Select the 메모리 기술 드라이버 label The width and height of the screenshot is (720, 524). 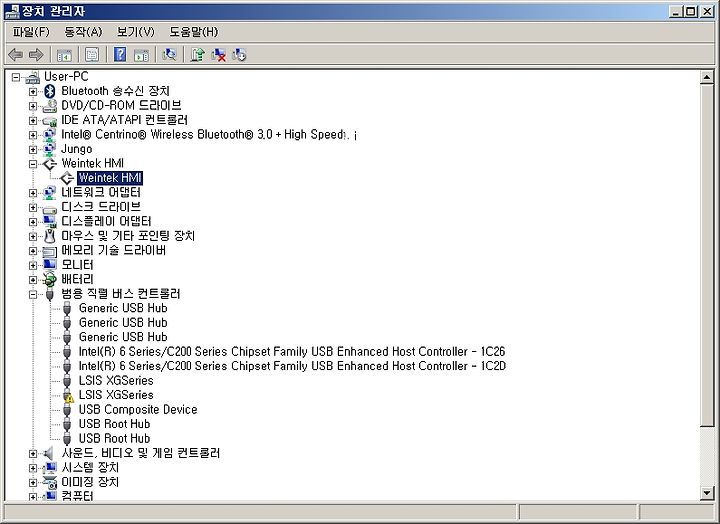coord(113,250)
